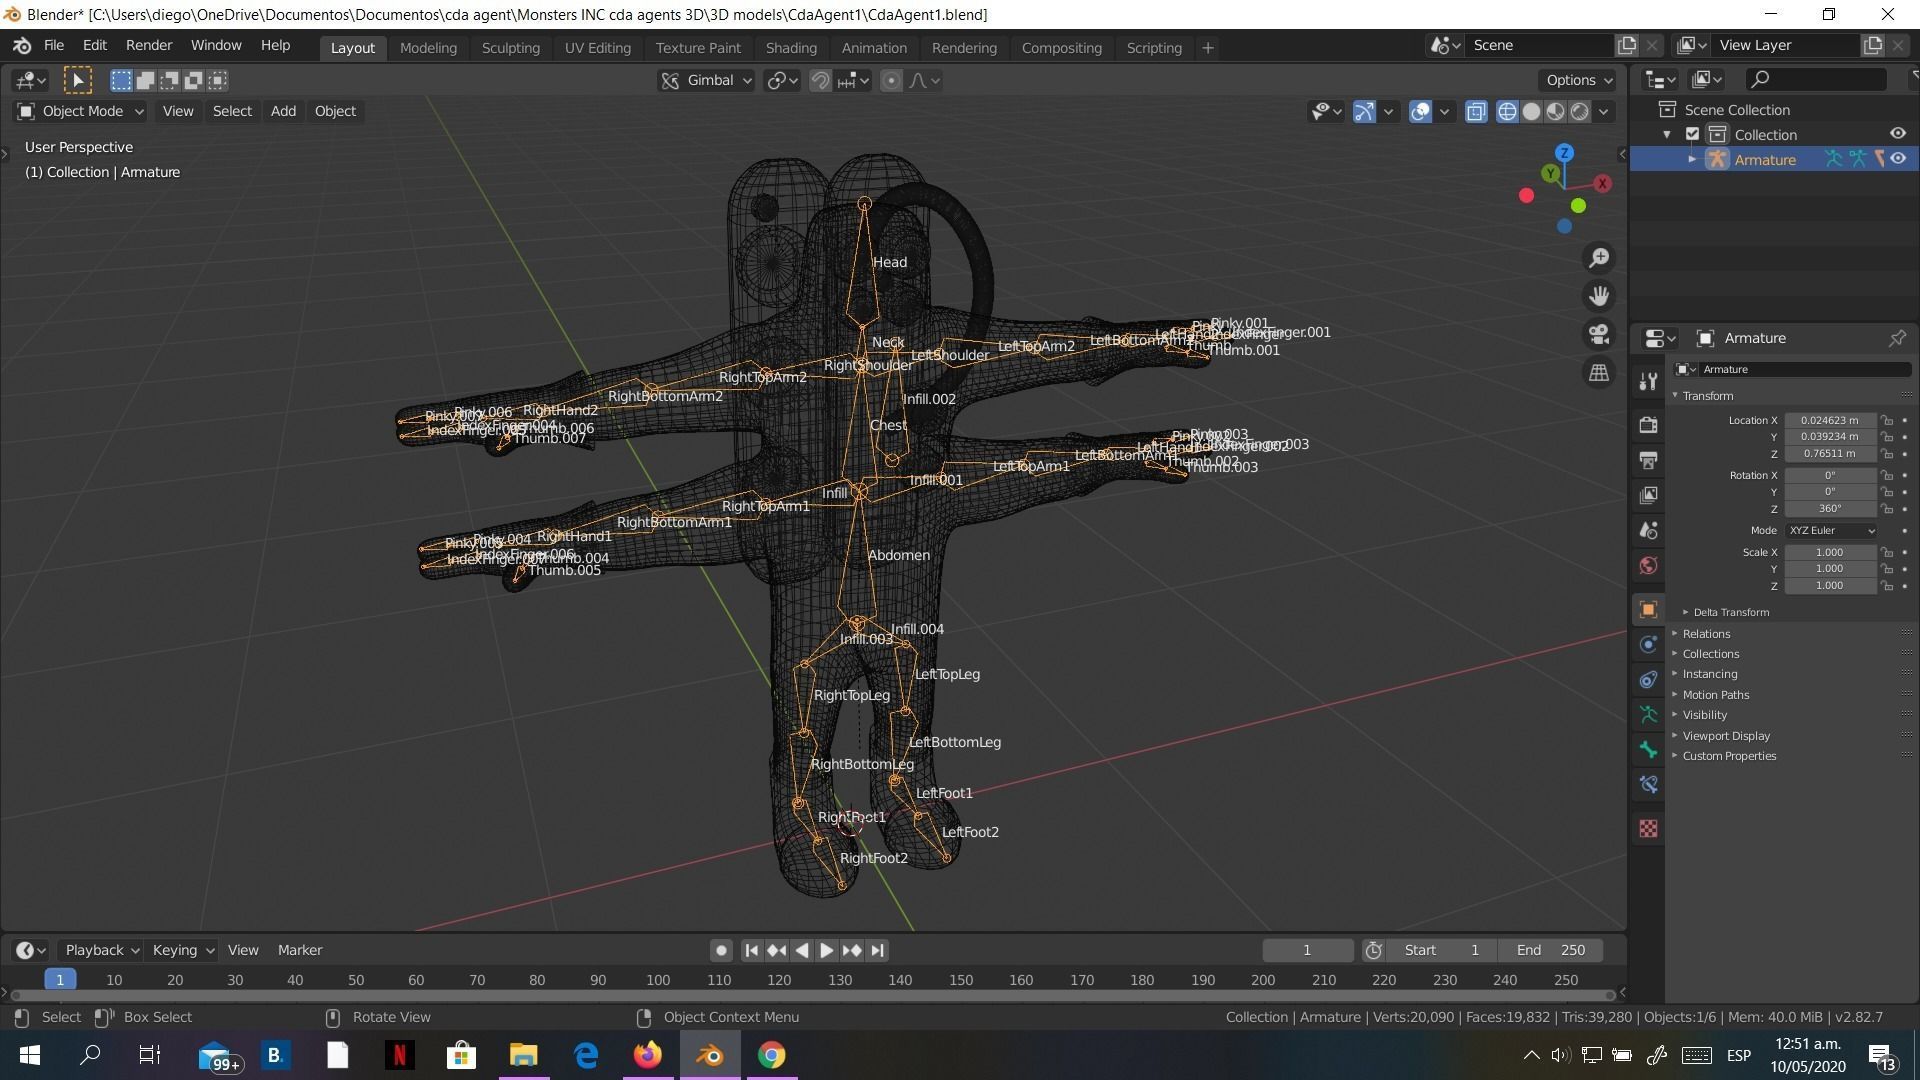Switch to orthographic view grid icon
This screenshot has height=1080, width=1920.
click(1599, 373)
